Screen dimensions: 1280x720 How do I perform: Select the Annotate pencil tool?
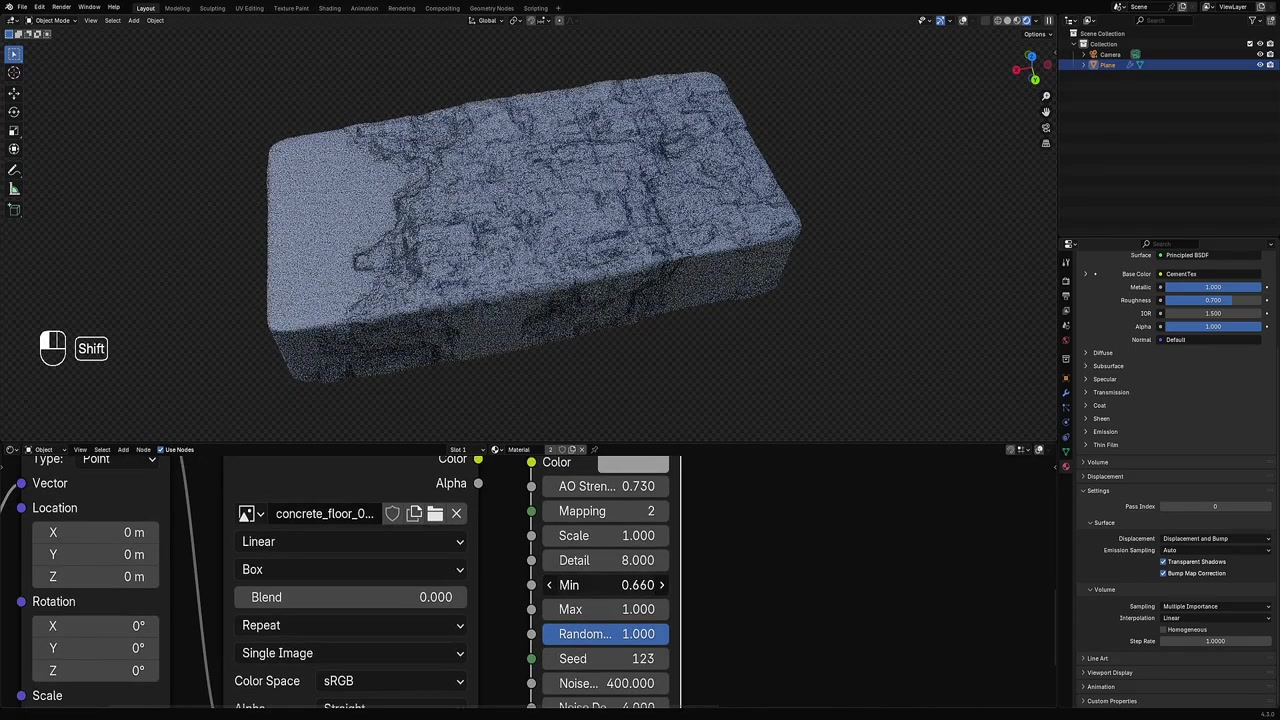[14, 170]
